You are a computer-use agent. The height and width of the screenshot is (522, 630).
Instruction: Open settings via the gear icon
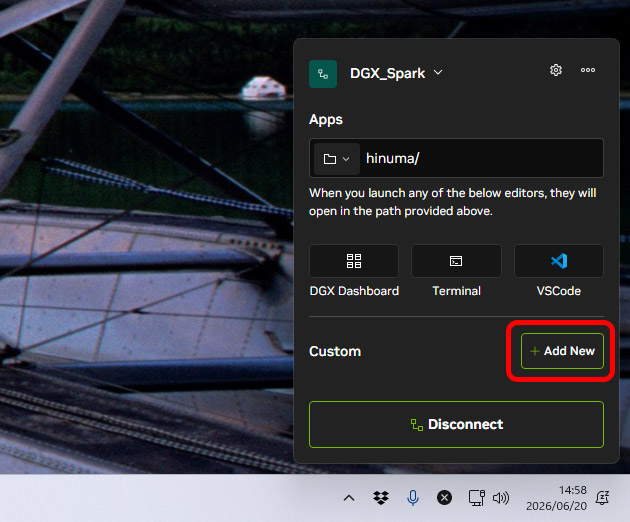tap(556, 70)
